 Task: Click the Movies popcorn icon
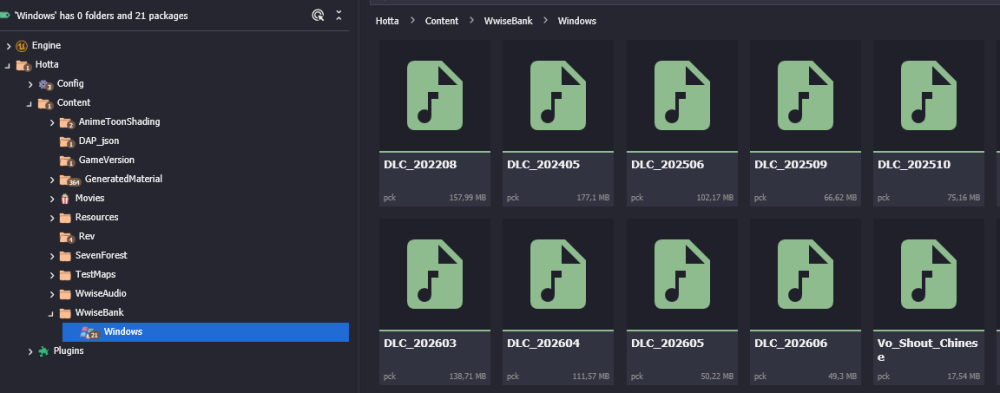[x=64, y=198]
